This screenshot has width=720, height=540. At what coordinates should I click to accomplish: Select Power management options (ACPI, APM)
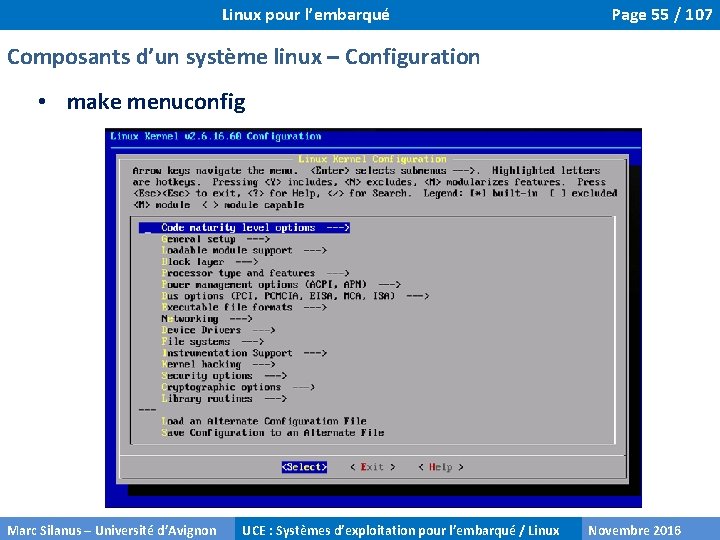click(281, 285)
